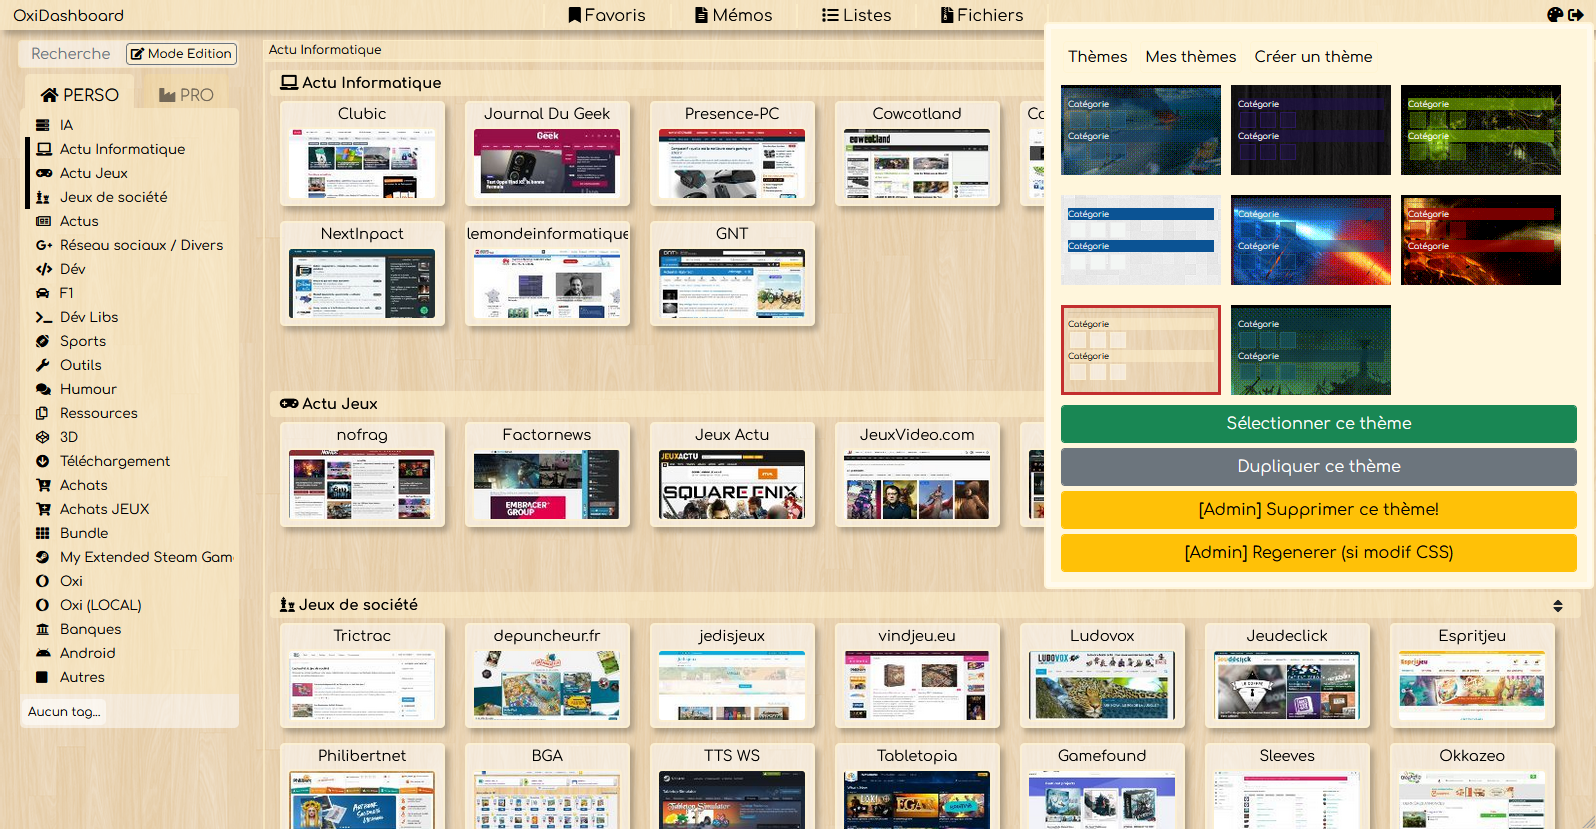
Task: Click the cart icon for Achats
Action: click(44, 485)
